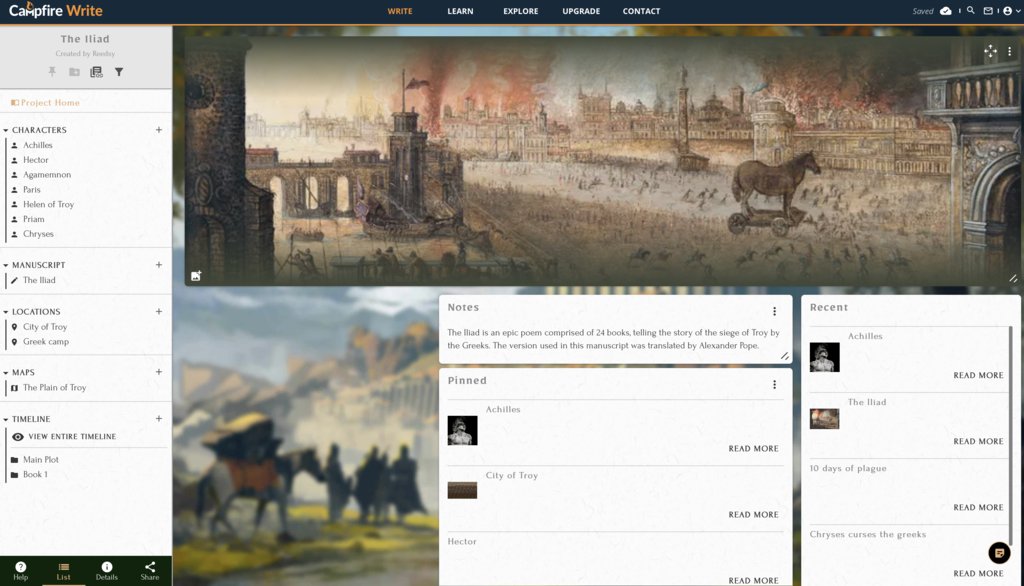Open Notes panel three-dot menu
This screenshot has height=586, width=1024.
point(775,312)
